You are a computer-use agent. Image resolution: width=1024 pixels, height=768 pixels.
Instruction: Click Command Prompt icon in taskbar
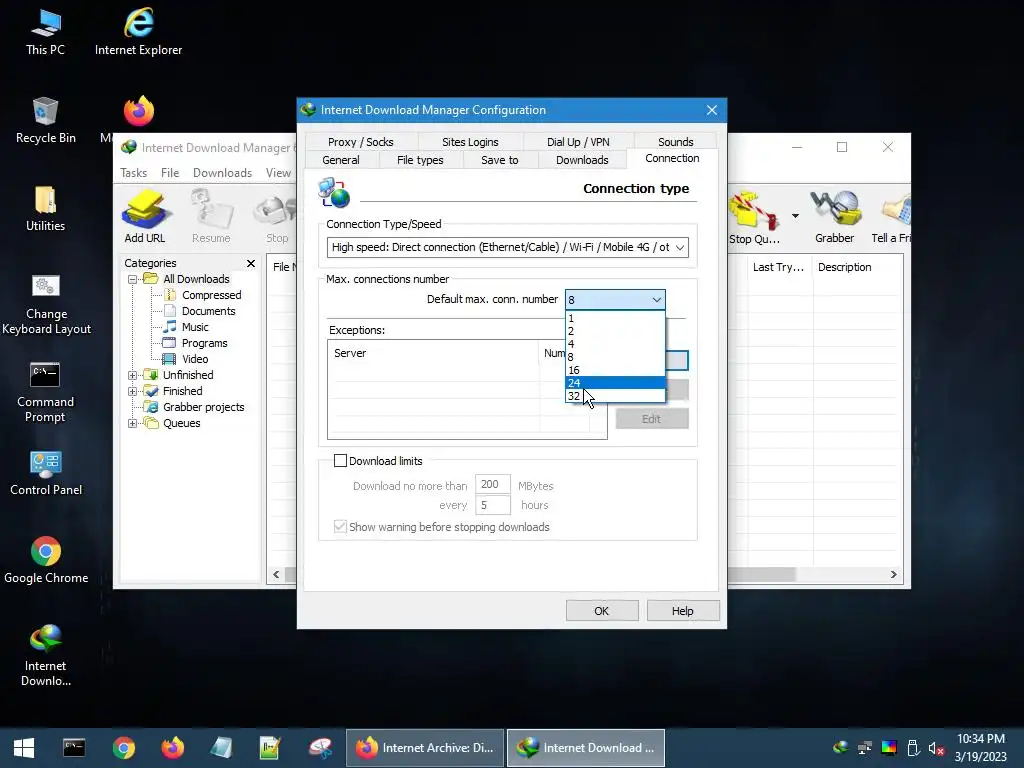tap(74, 748)
